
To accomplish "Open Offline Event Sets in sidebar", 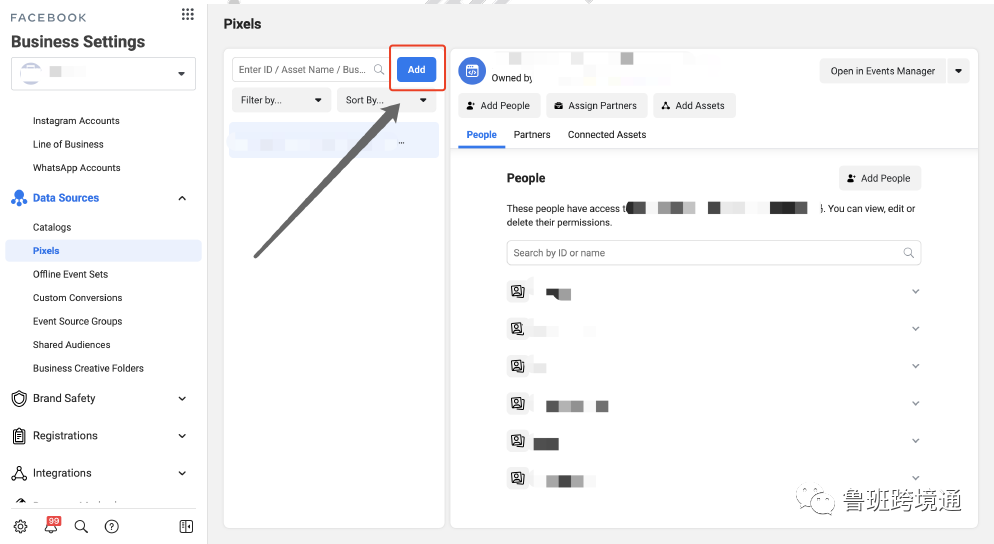I will coord(70,274).
